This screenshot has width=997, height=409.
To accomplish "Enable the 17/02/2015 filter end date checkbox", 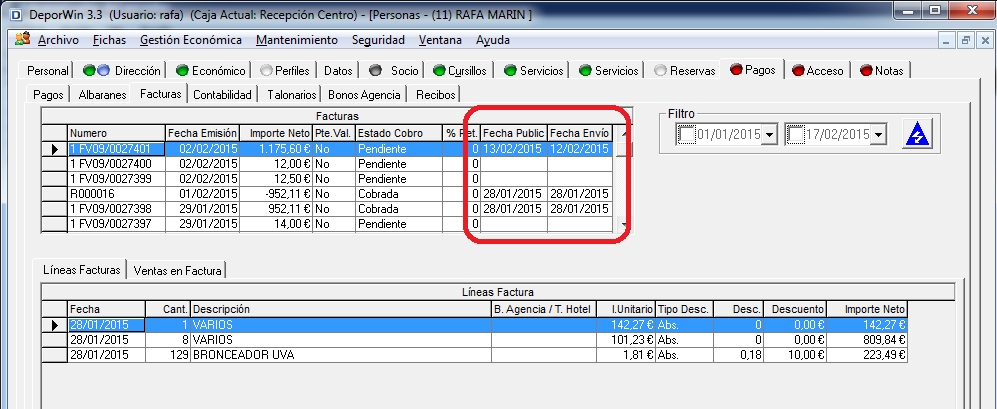I will [x=796, y=134].
